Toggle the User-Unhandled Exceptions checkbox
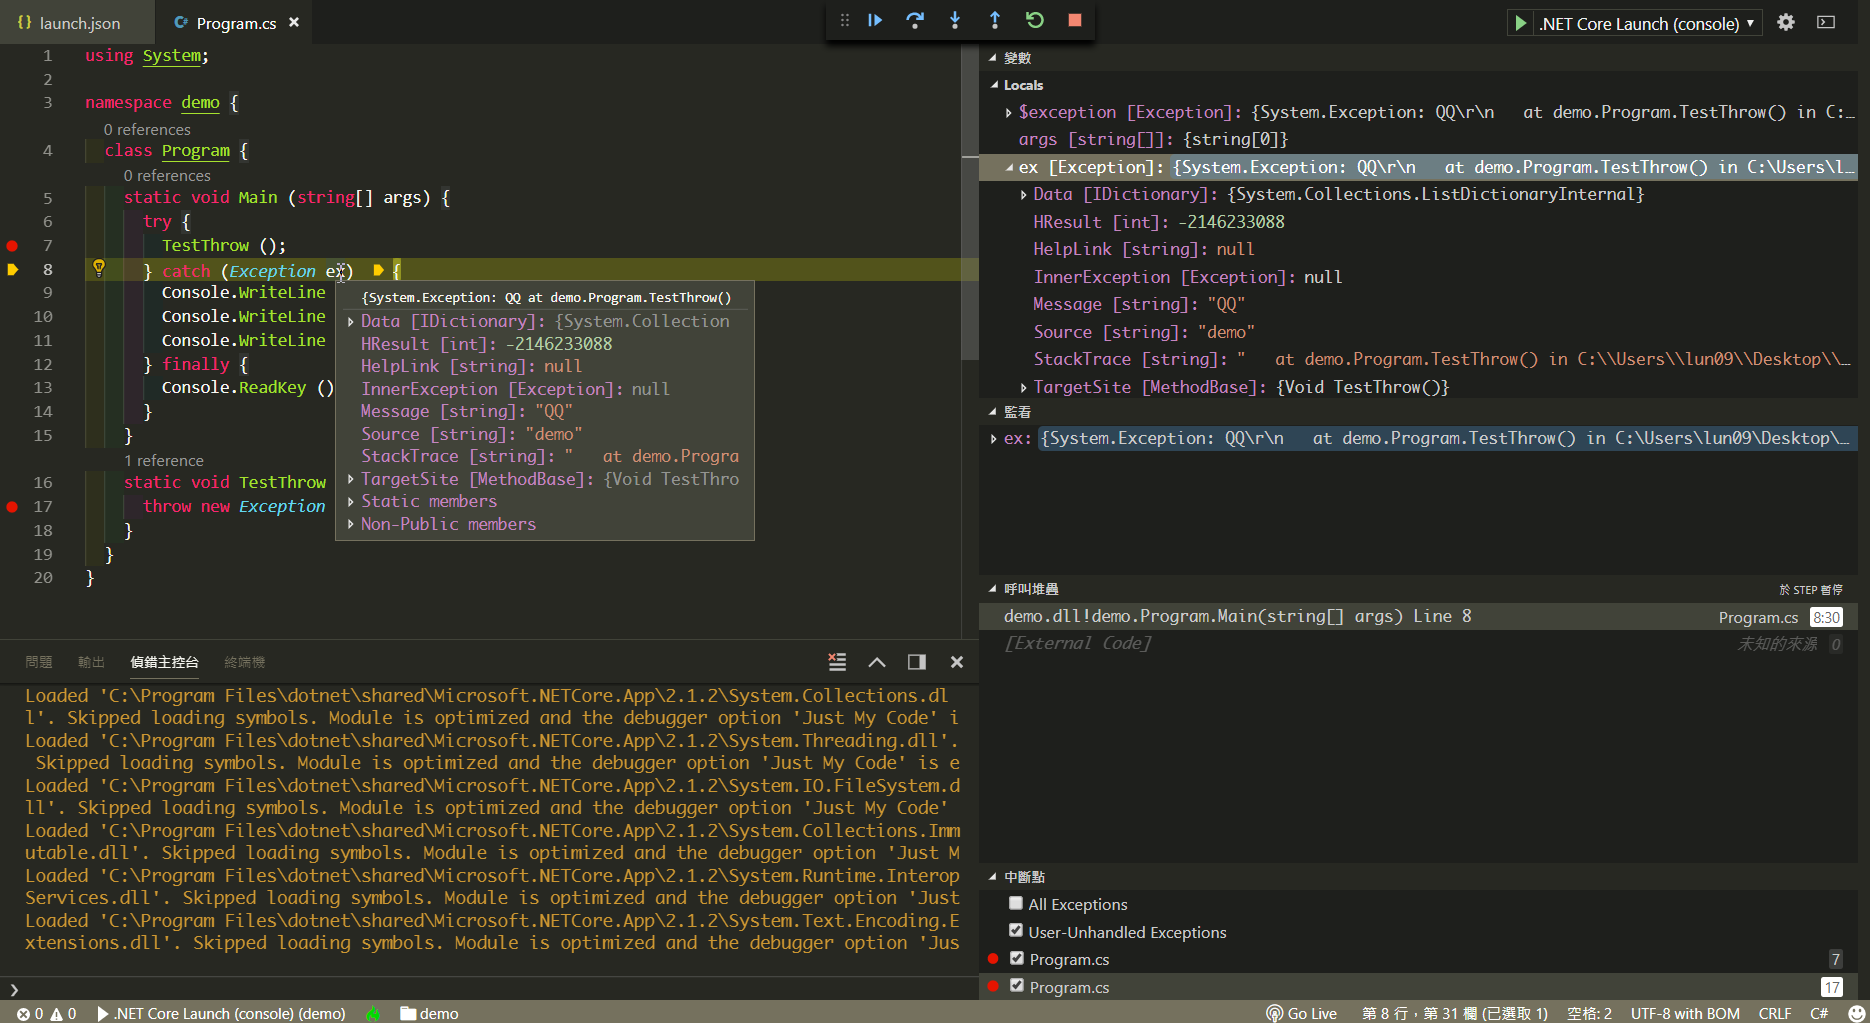Image resolution: width=1870 pixels, height=1023 pixels. click(1016, 931)
